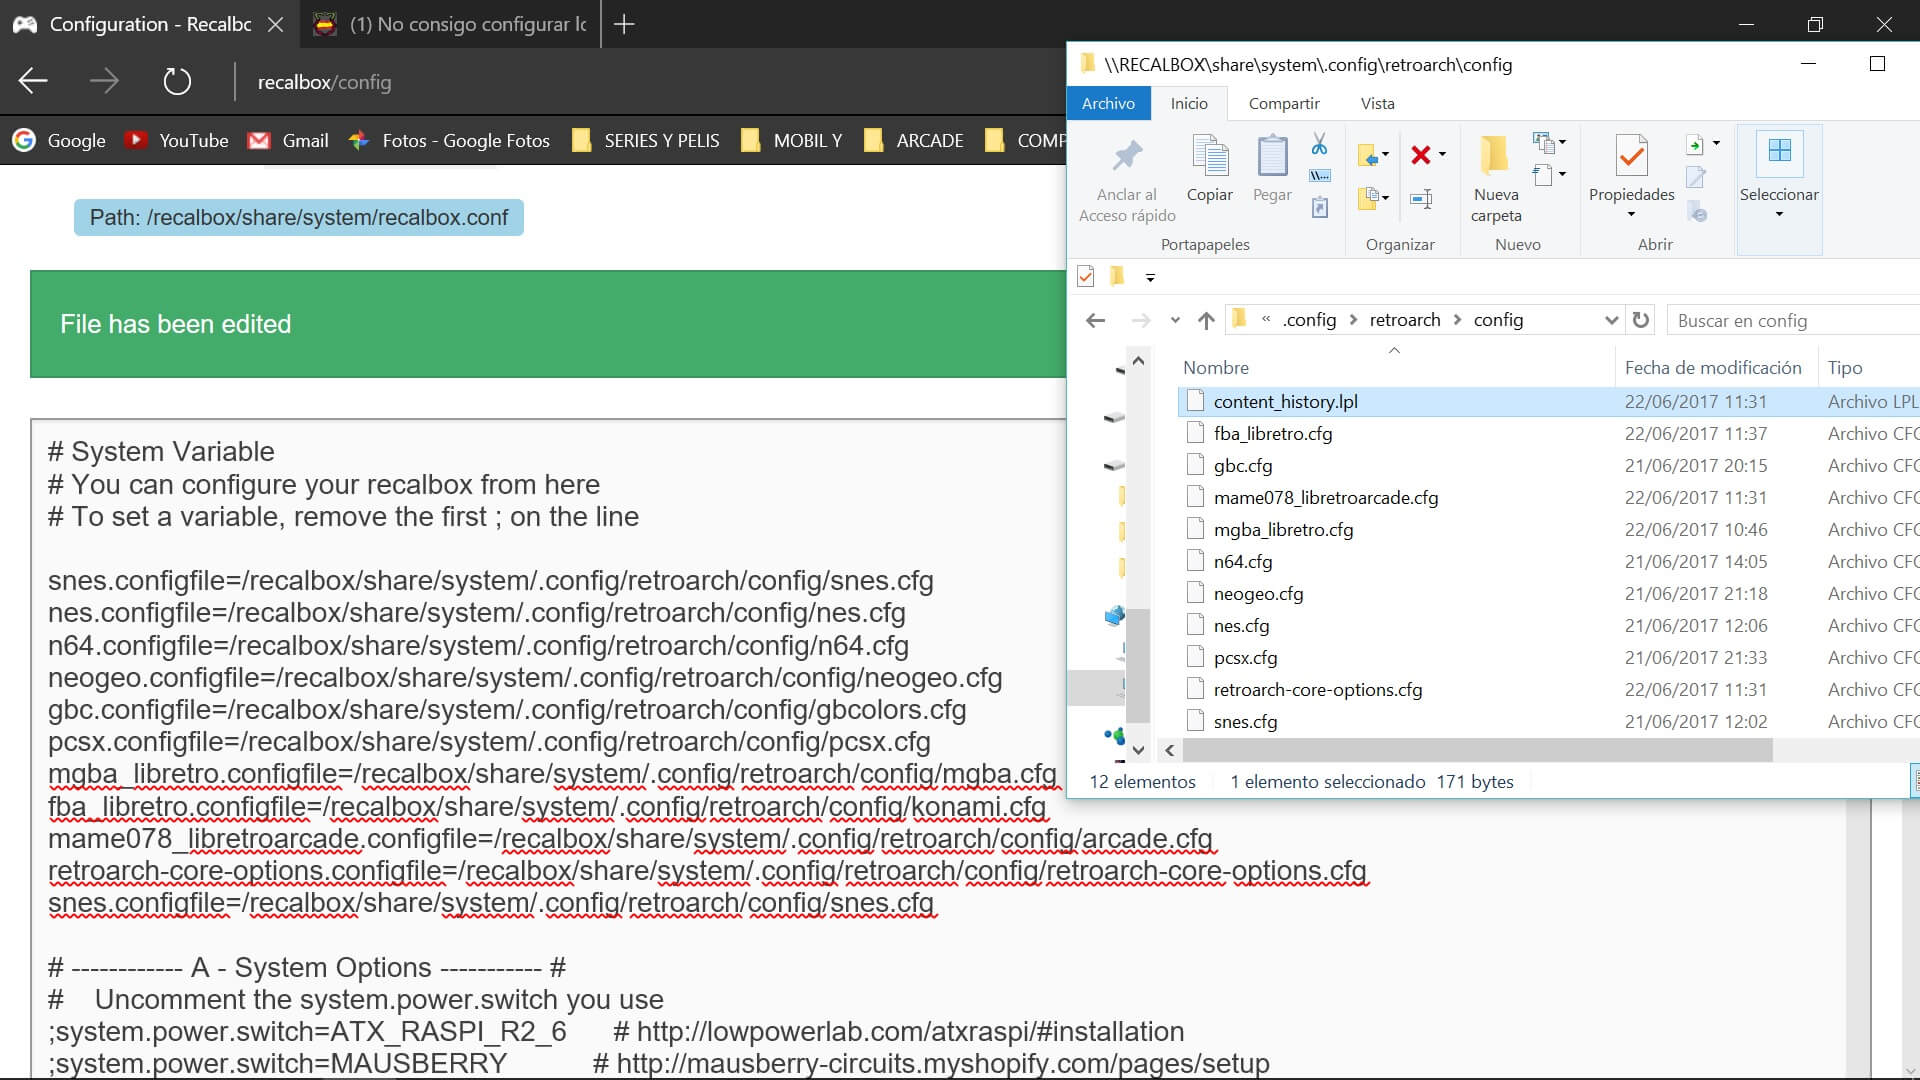Open a new browser tab

click(624, 24)
